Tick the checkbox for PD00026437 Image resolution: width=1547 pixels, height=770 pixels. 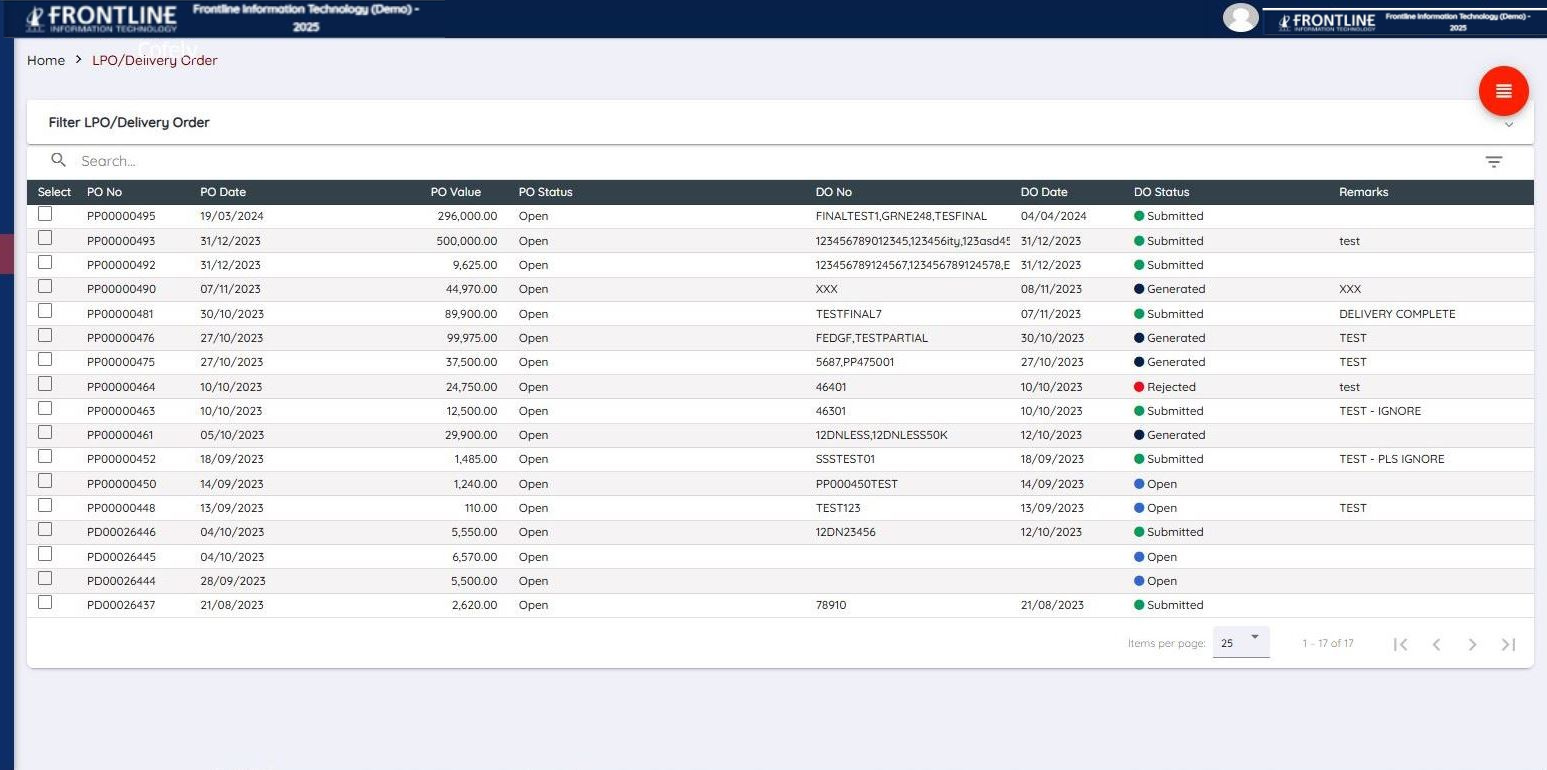44,602
